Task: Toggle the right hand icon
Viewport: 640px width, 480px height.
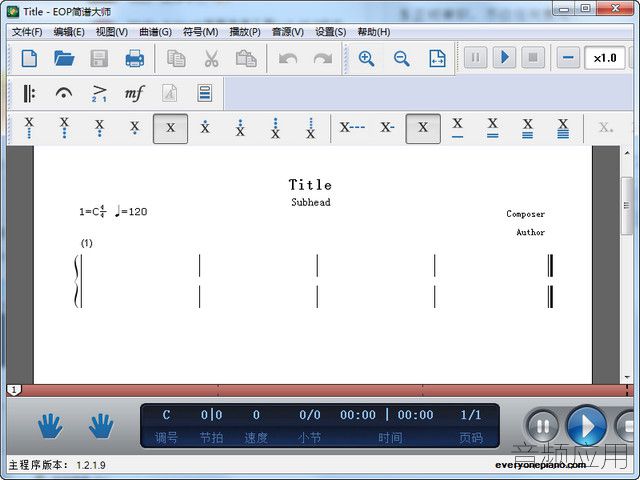Action: pos(101,426)
